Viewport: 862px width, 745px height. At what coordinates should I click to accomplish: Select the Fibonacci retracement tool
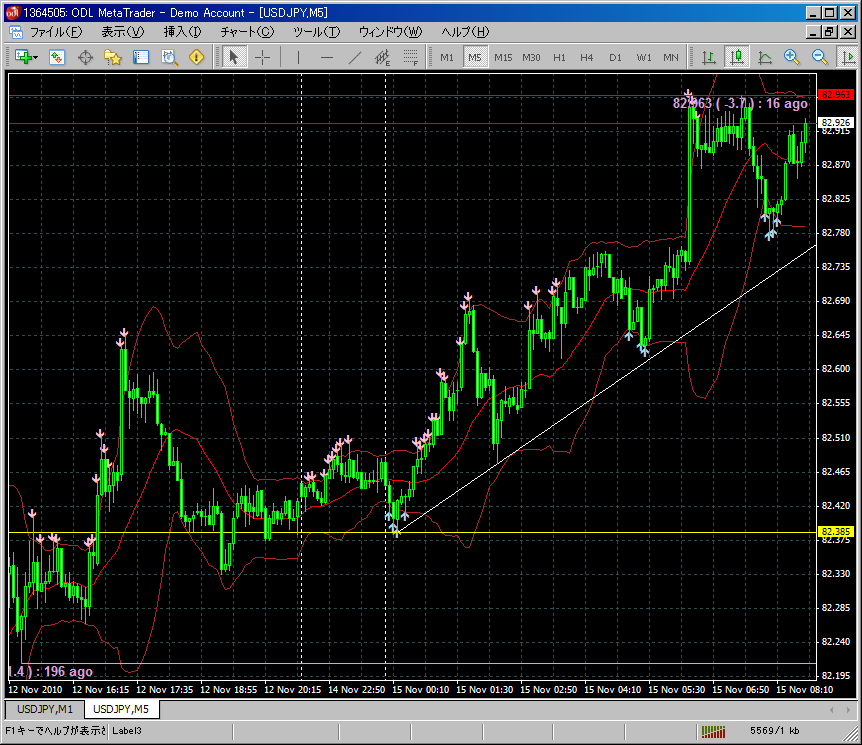[410, 57]
